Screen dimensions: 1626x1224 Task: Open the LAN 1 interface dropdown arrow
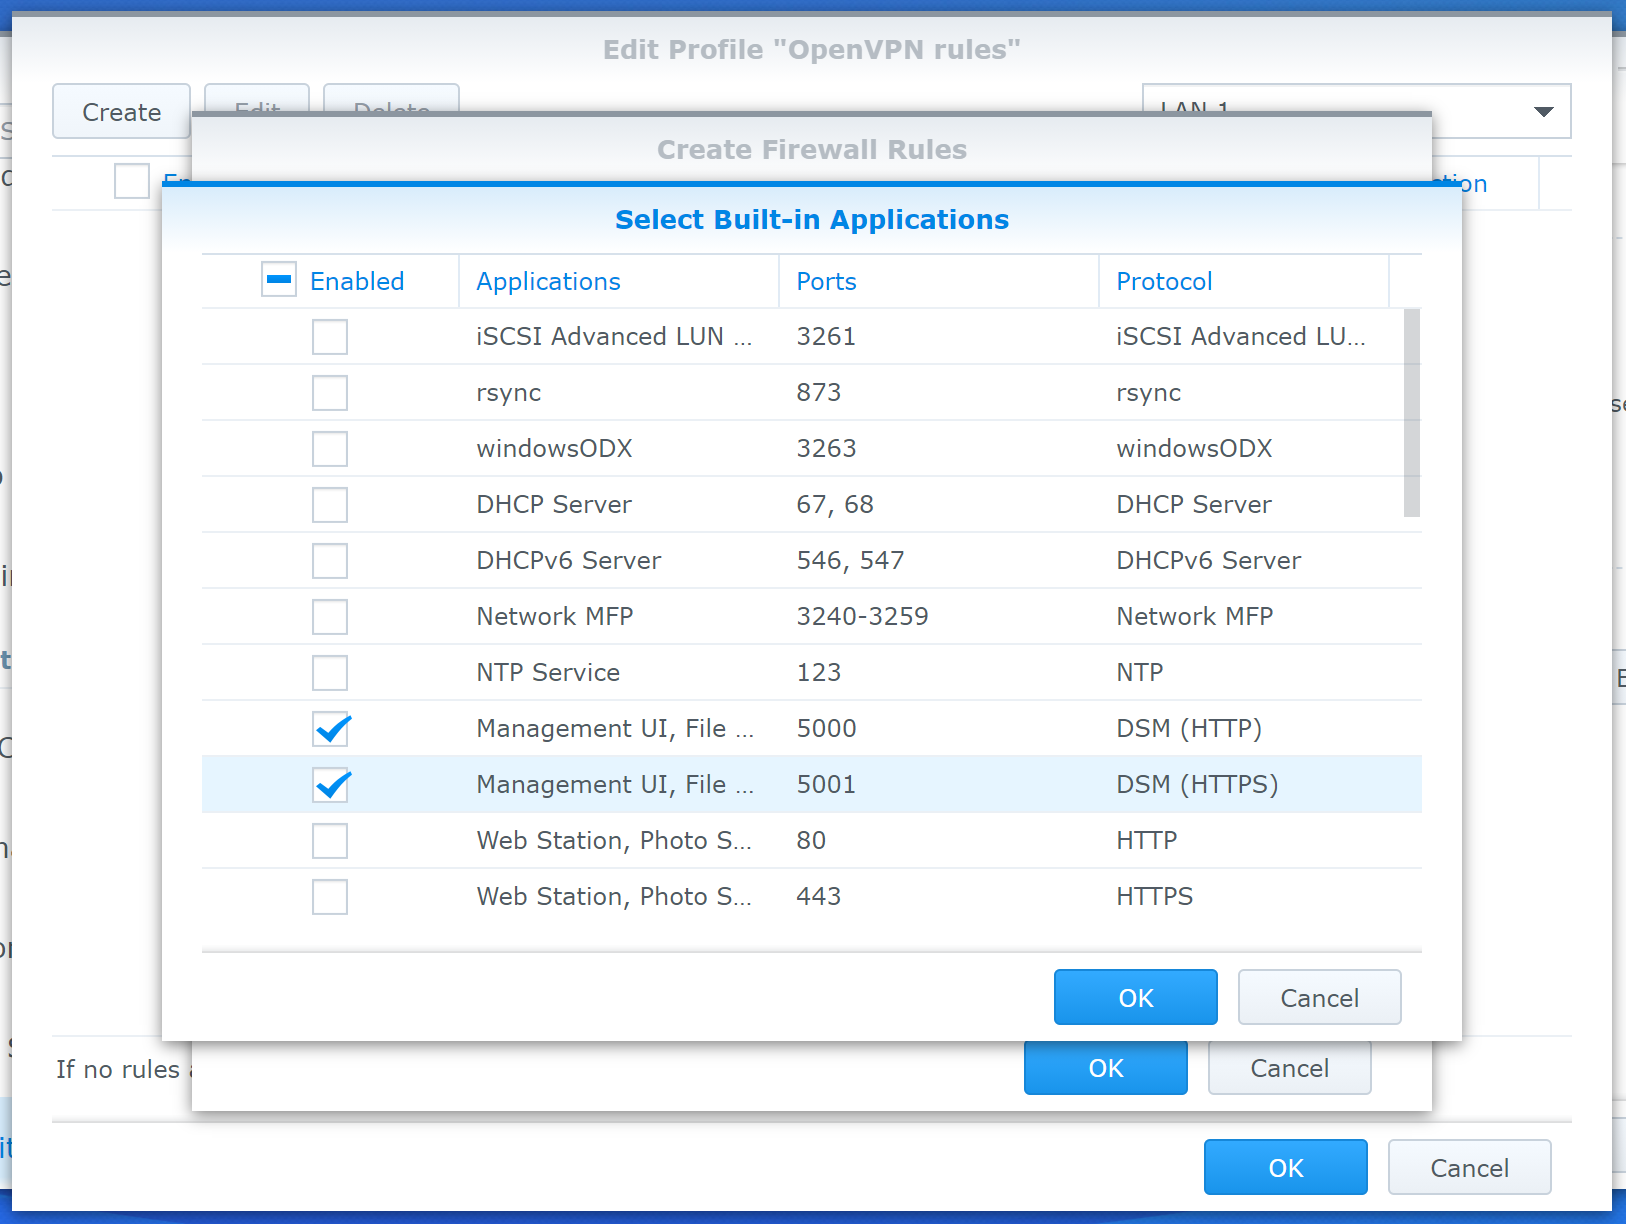(x=1543, y=111)
